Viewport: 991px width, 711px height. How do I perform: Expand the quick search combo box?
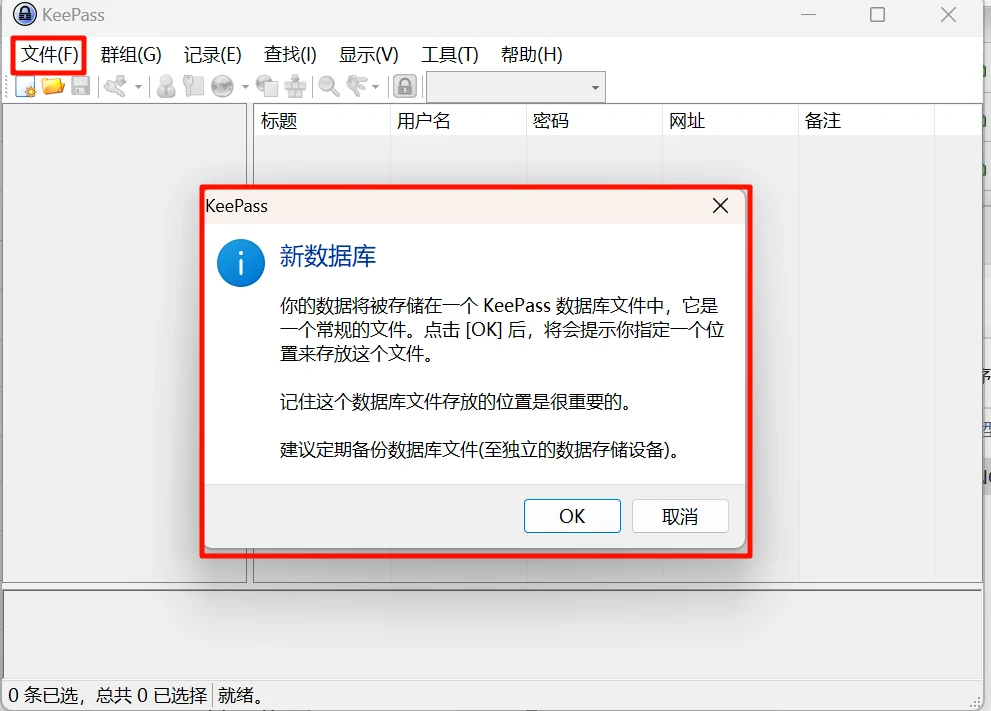pyautogui.click(x=516, y=88)
